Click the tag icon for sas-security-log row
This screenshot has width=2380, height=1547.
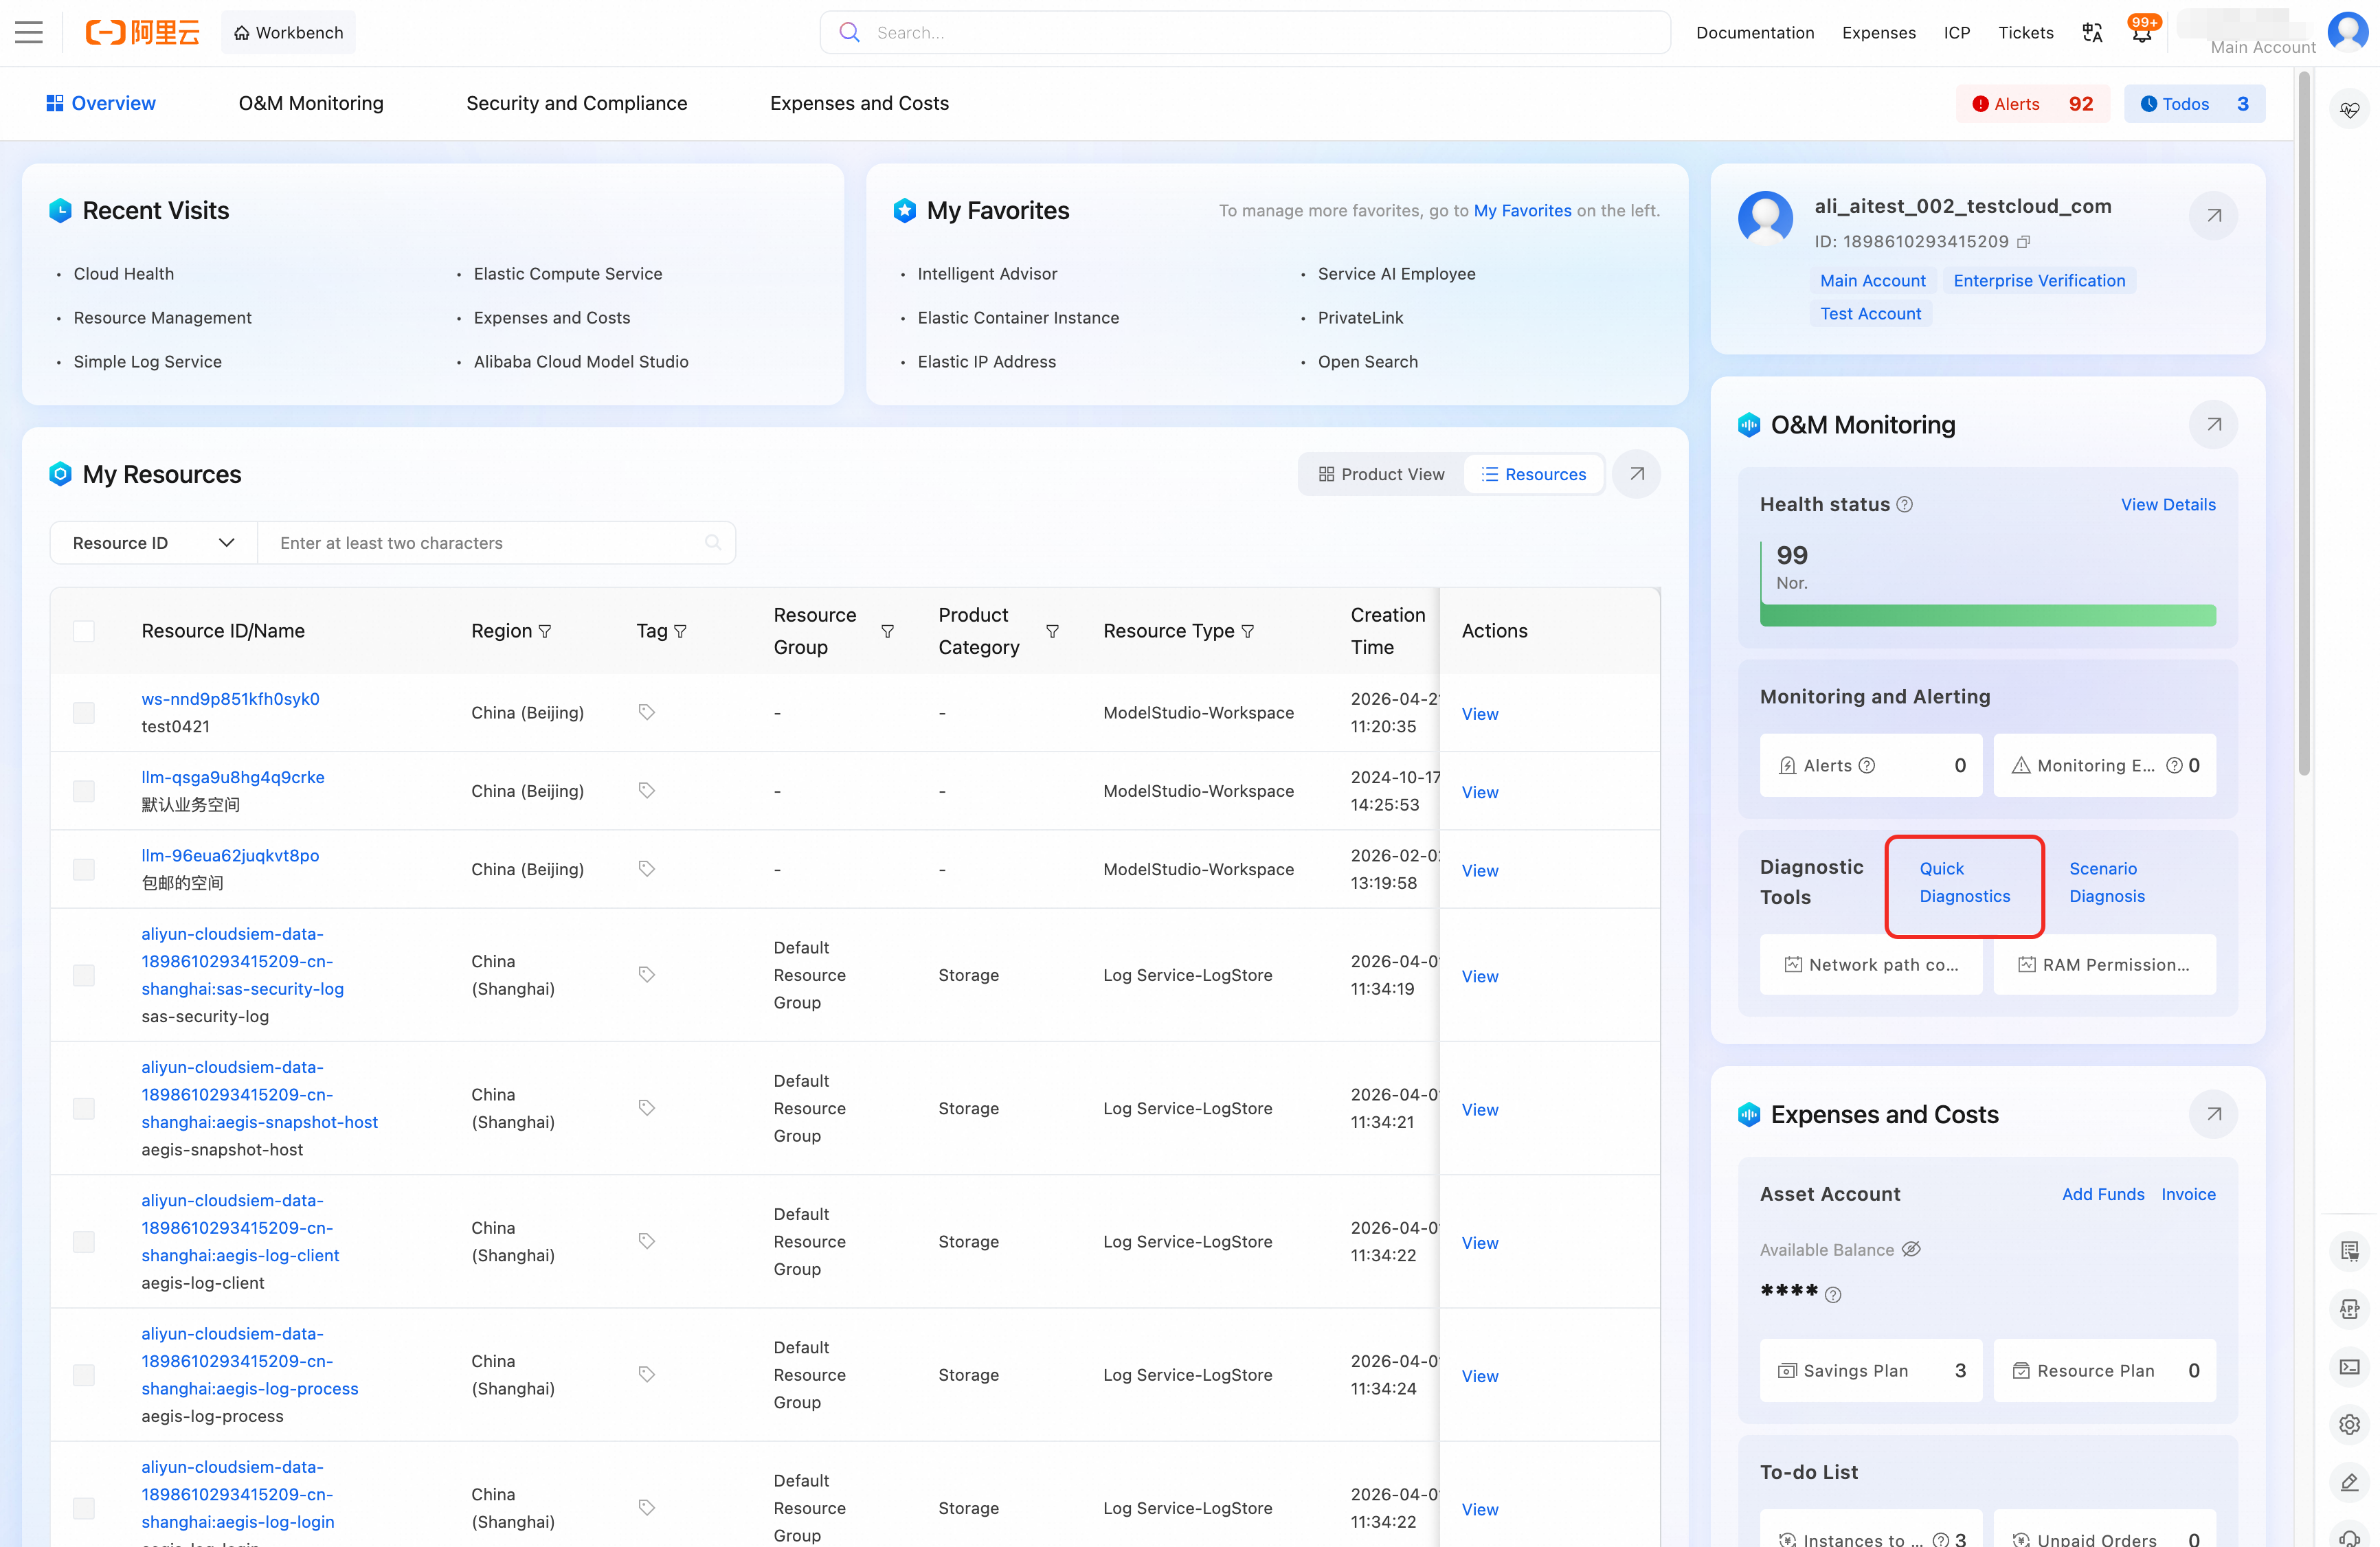pos(647,975)
